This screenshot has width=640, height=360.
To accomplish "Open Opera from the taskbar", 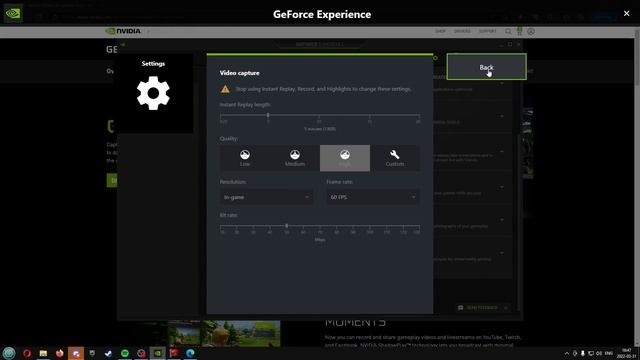I will coord(27,353).
